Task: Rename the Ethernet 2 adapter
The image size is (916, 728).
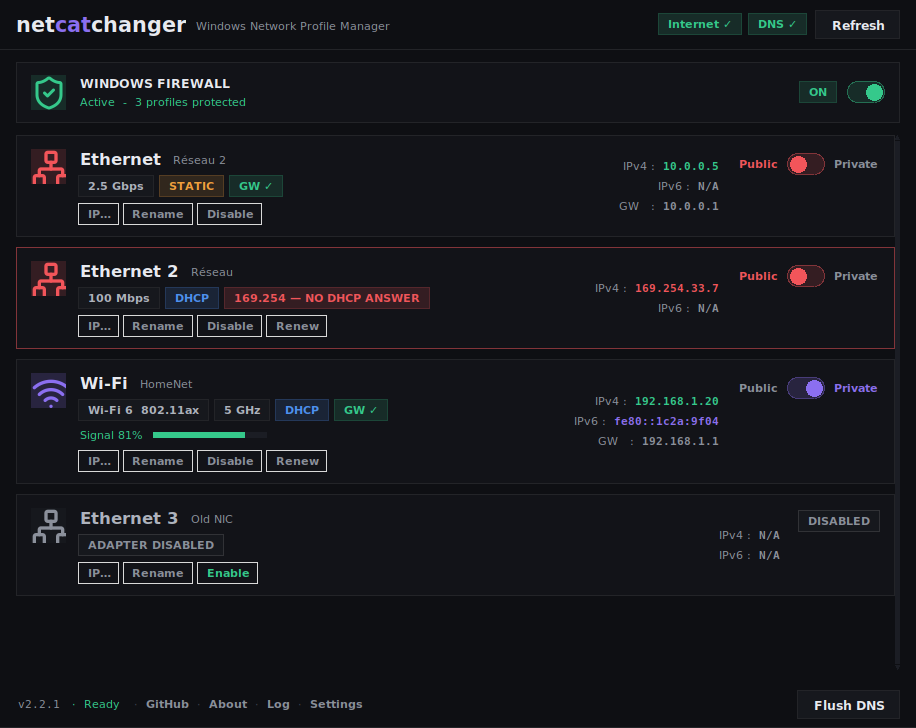Action: (158, 326)
